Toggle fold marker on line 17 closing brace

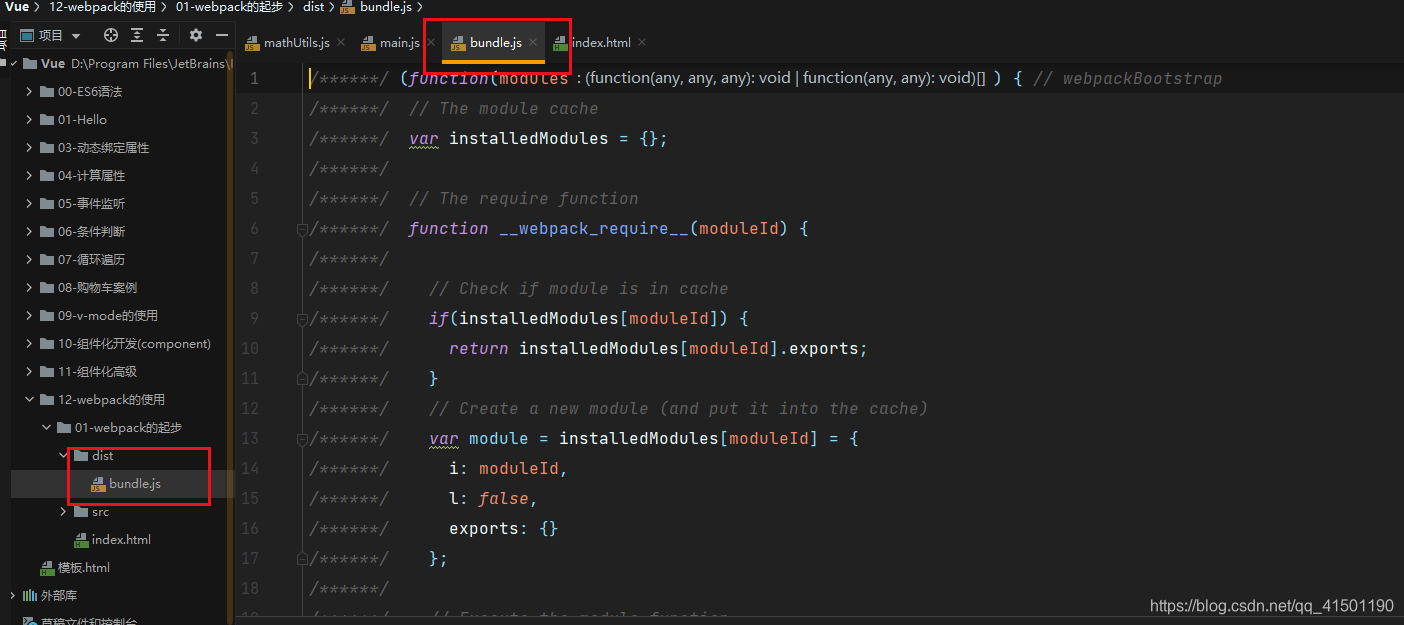(301, 559)
